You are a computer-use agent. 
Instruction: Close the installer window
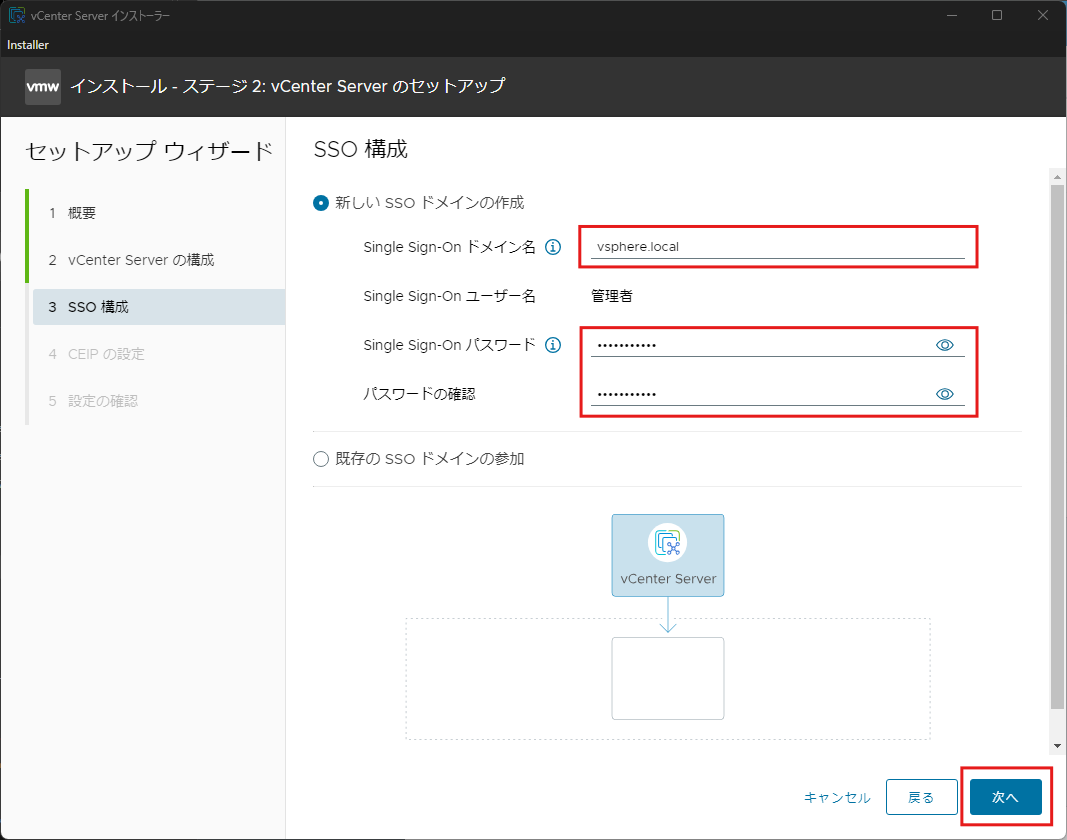pyautogui.click(x=1043, y=15)
